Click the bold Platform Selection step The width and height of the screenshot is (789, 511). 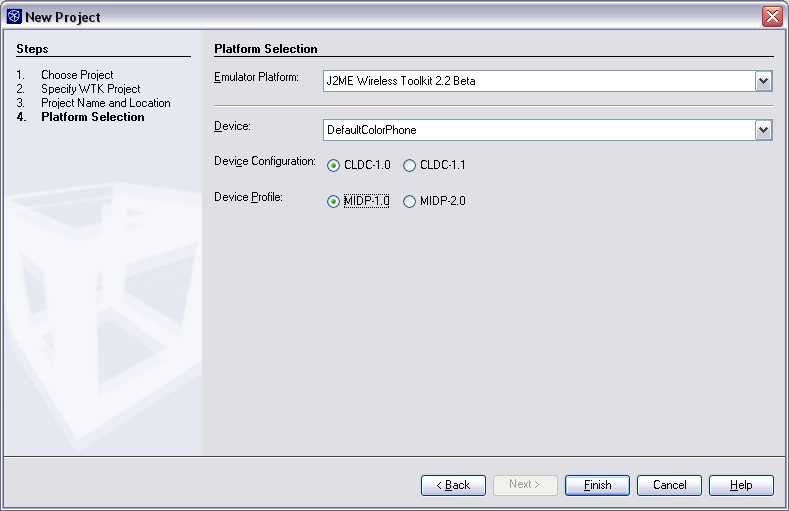(x=92, y=117)
